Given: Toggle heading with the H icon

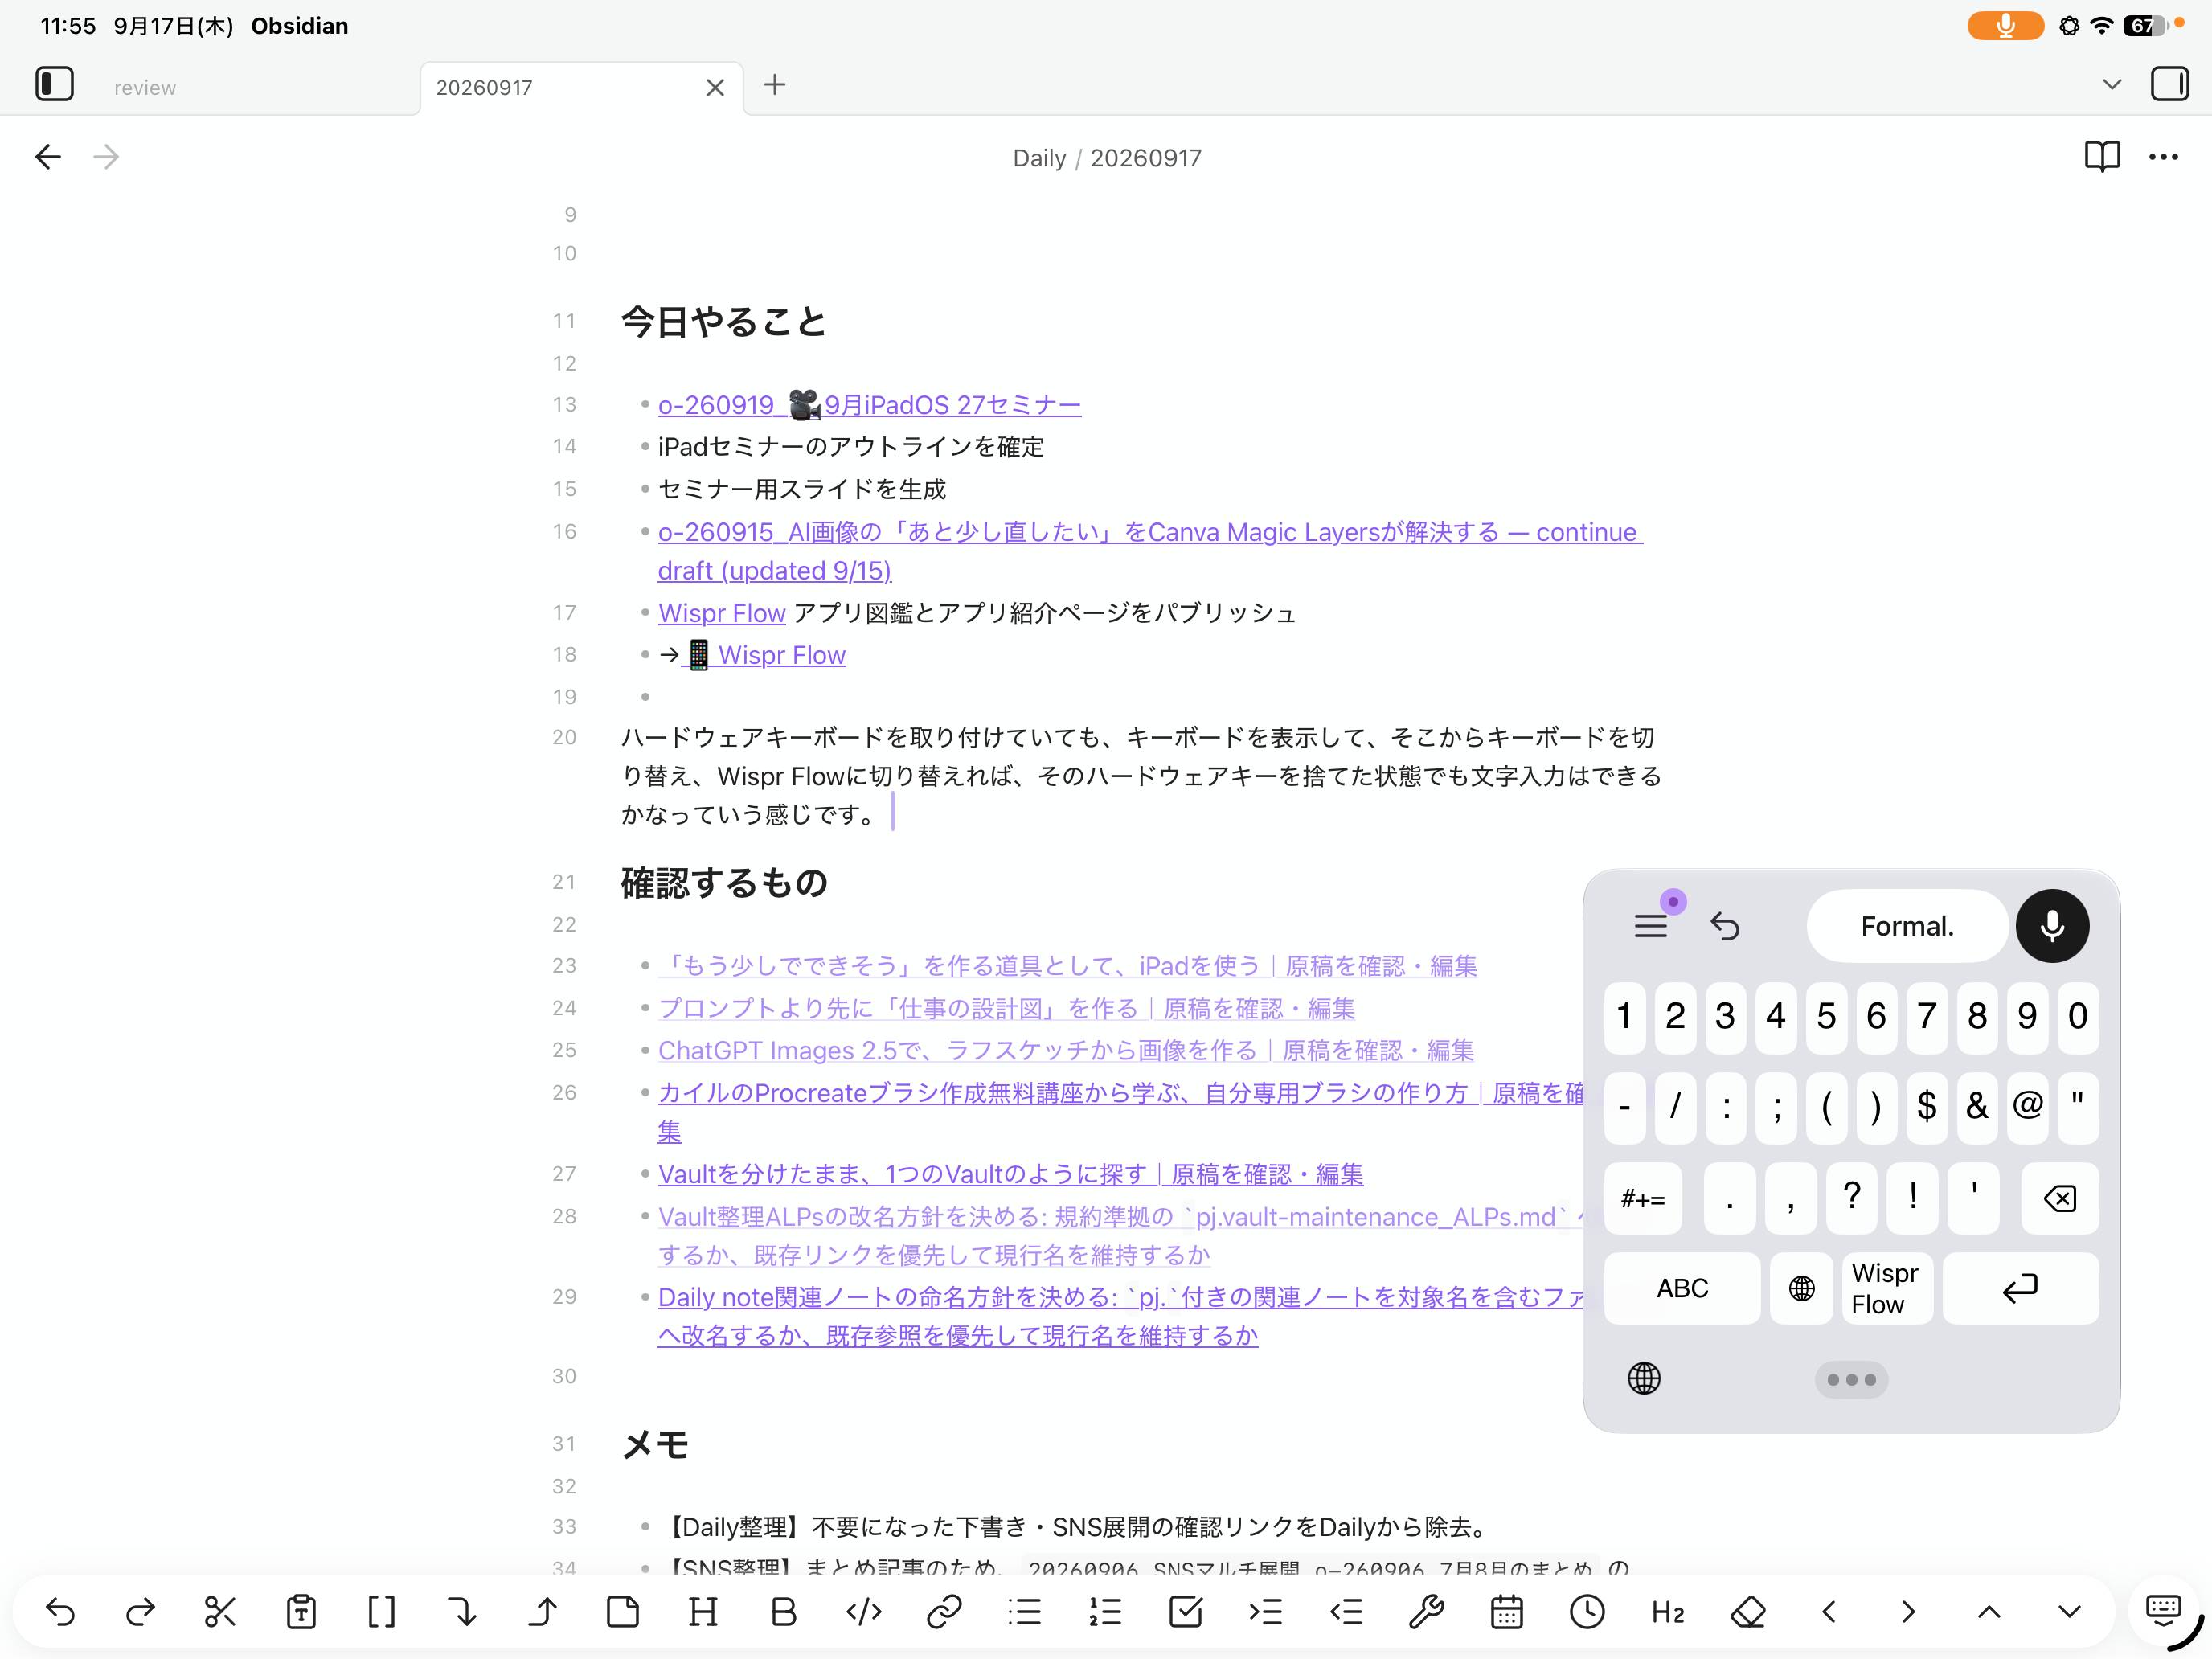Looking at the screenshot, I should pos(703,1612).
